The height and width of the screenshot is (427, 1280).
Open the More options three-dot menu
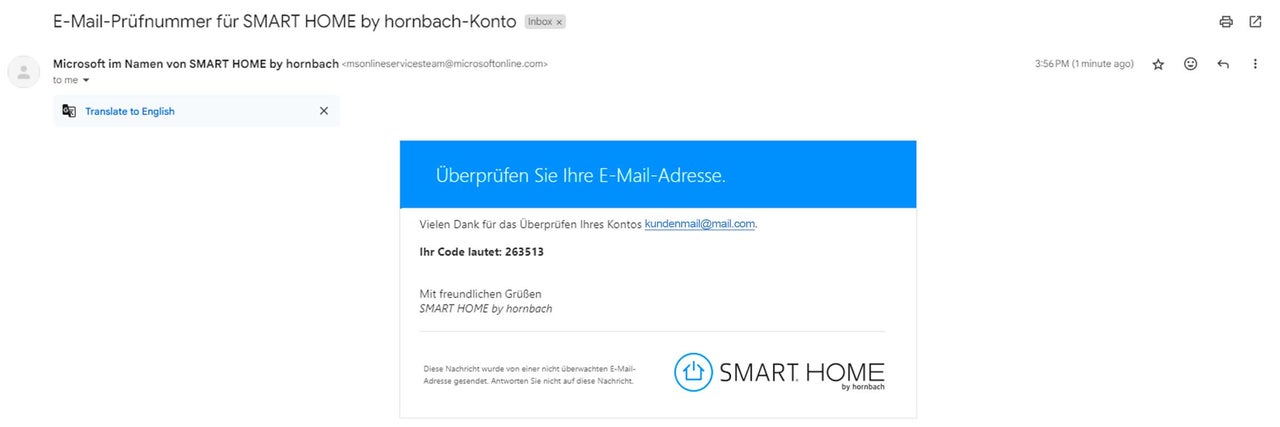[x=1255, y=64]
